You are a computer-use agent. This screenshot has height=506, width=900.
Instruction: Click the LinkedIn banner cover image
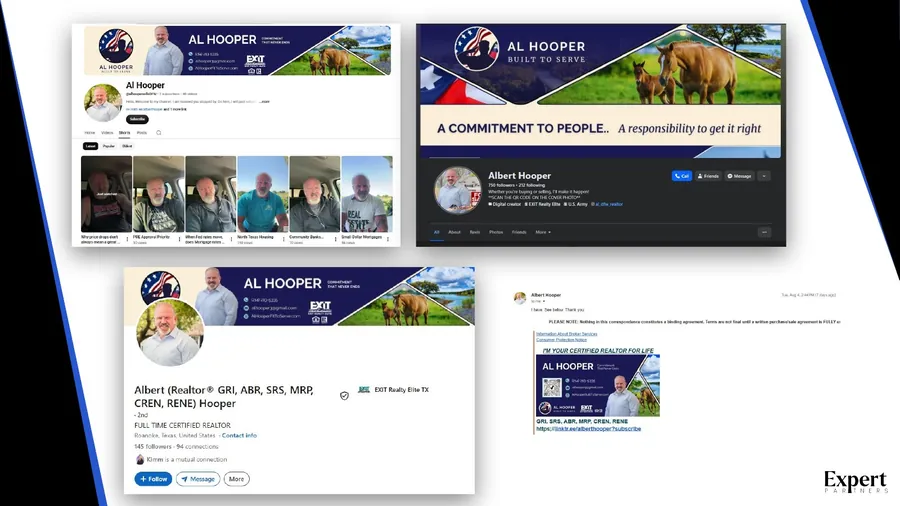pyautogui.click(x=299, y=297)
